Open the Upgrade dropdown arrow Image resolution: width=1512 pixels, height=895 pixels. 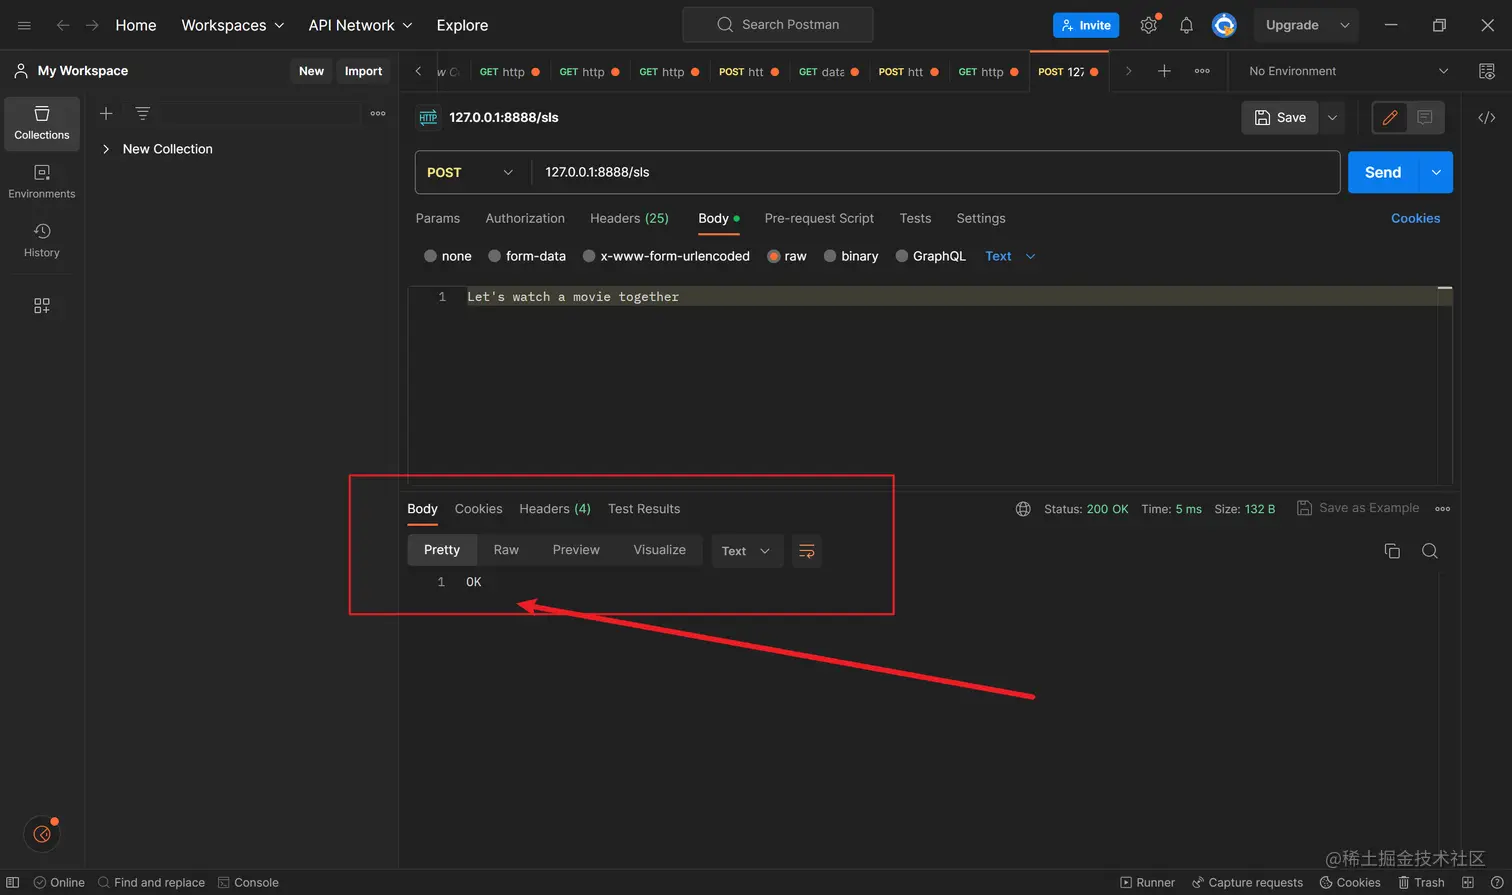click(1345, 25)
